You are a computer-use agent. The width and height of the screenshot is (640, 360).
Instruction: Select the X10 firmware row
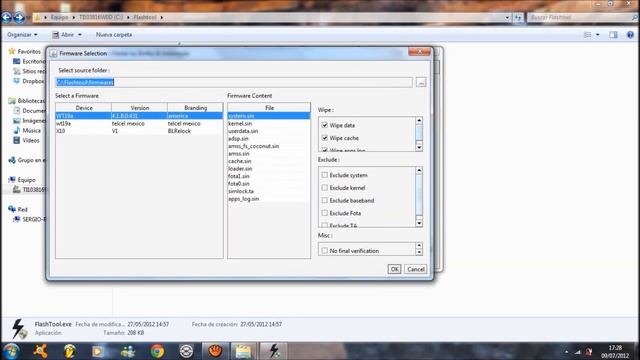tap(139, 131)
